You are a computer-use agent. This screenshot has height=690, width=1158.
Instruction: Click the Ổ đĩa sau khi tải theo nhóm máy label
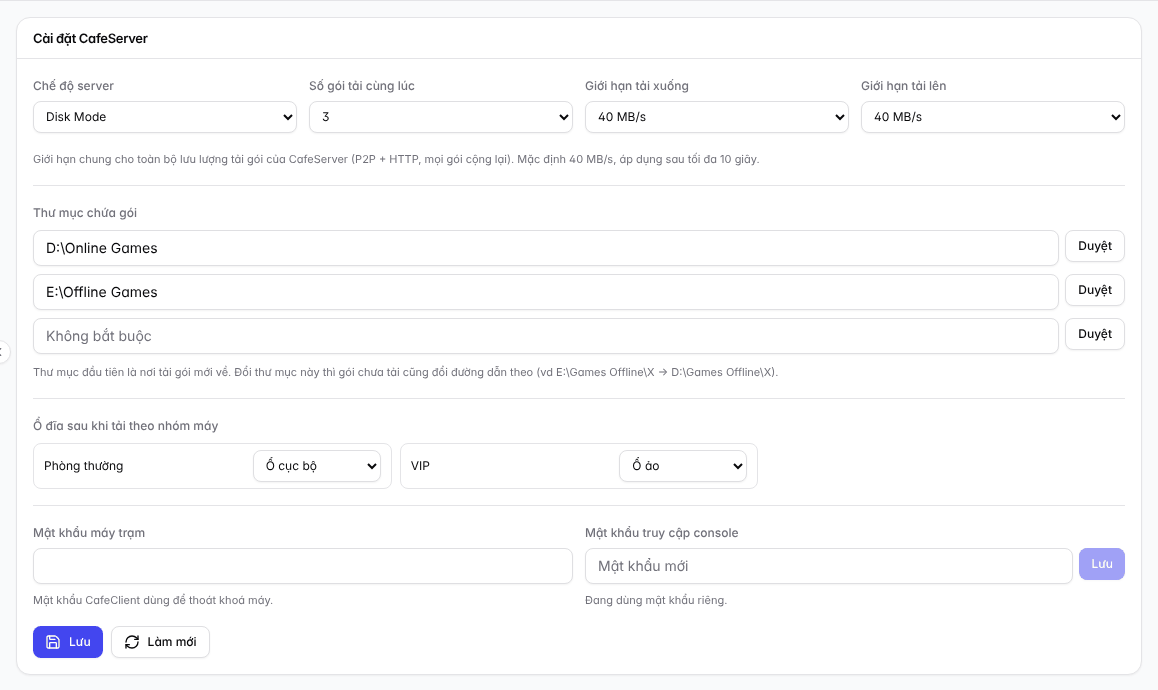click(126, 426)
